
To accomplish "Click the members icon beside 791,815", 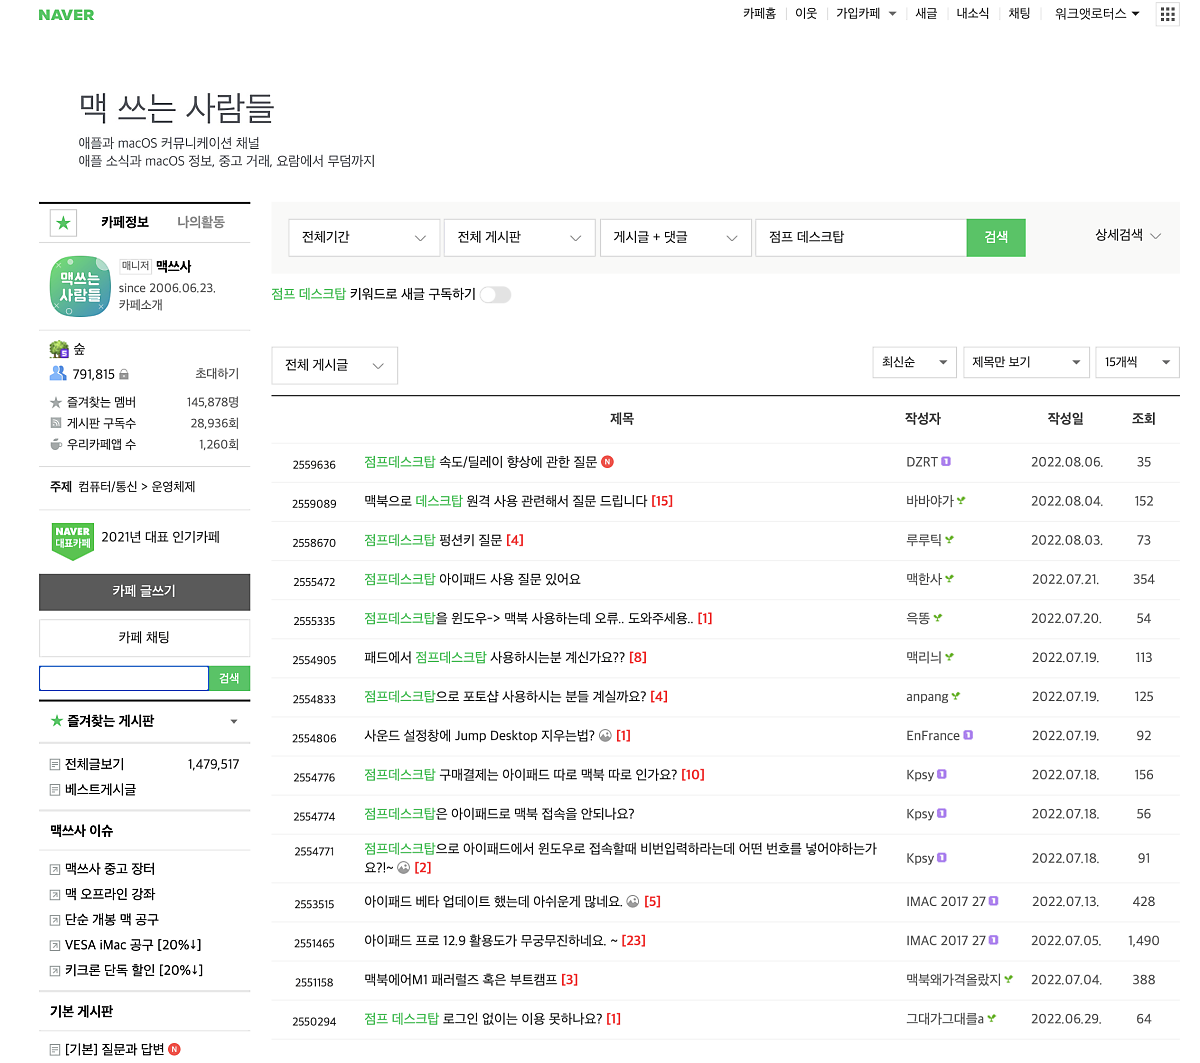I will click(x=58, y=374).
